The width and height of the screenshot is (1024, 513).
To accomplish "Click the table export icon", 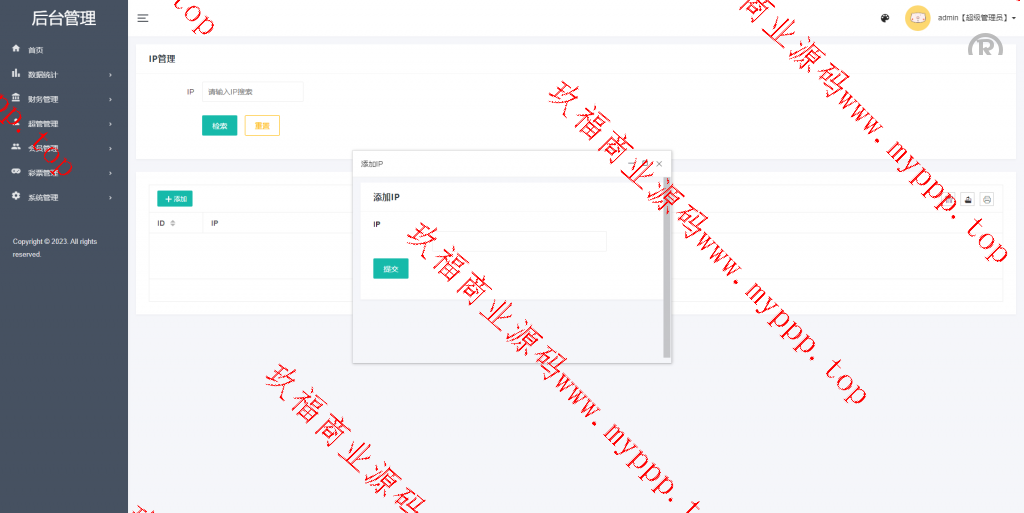I will [x=968, y=199].
